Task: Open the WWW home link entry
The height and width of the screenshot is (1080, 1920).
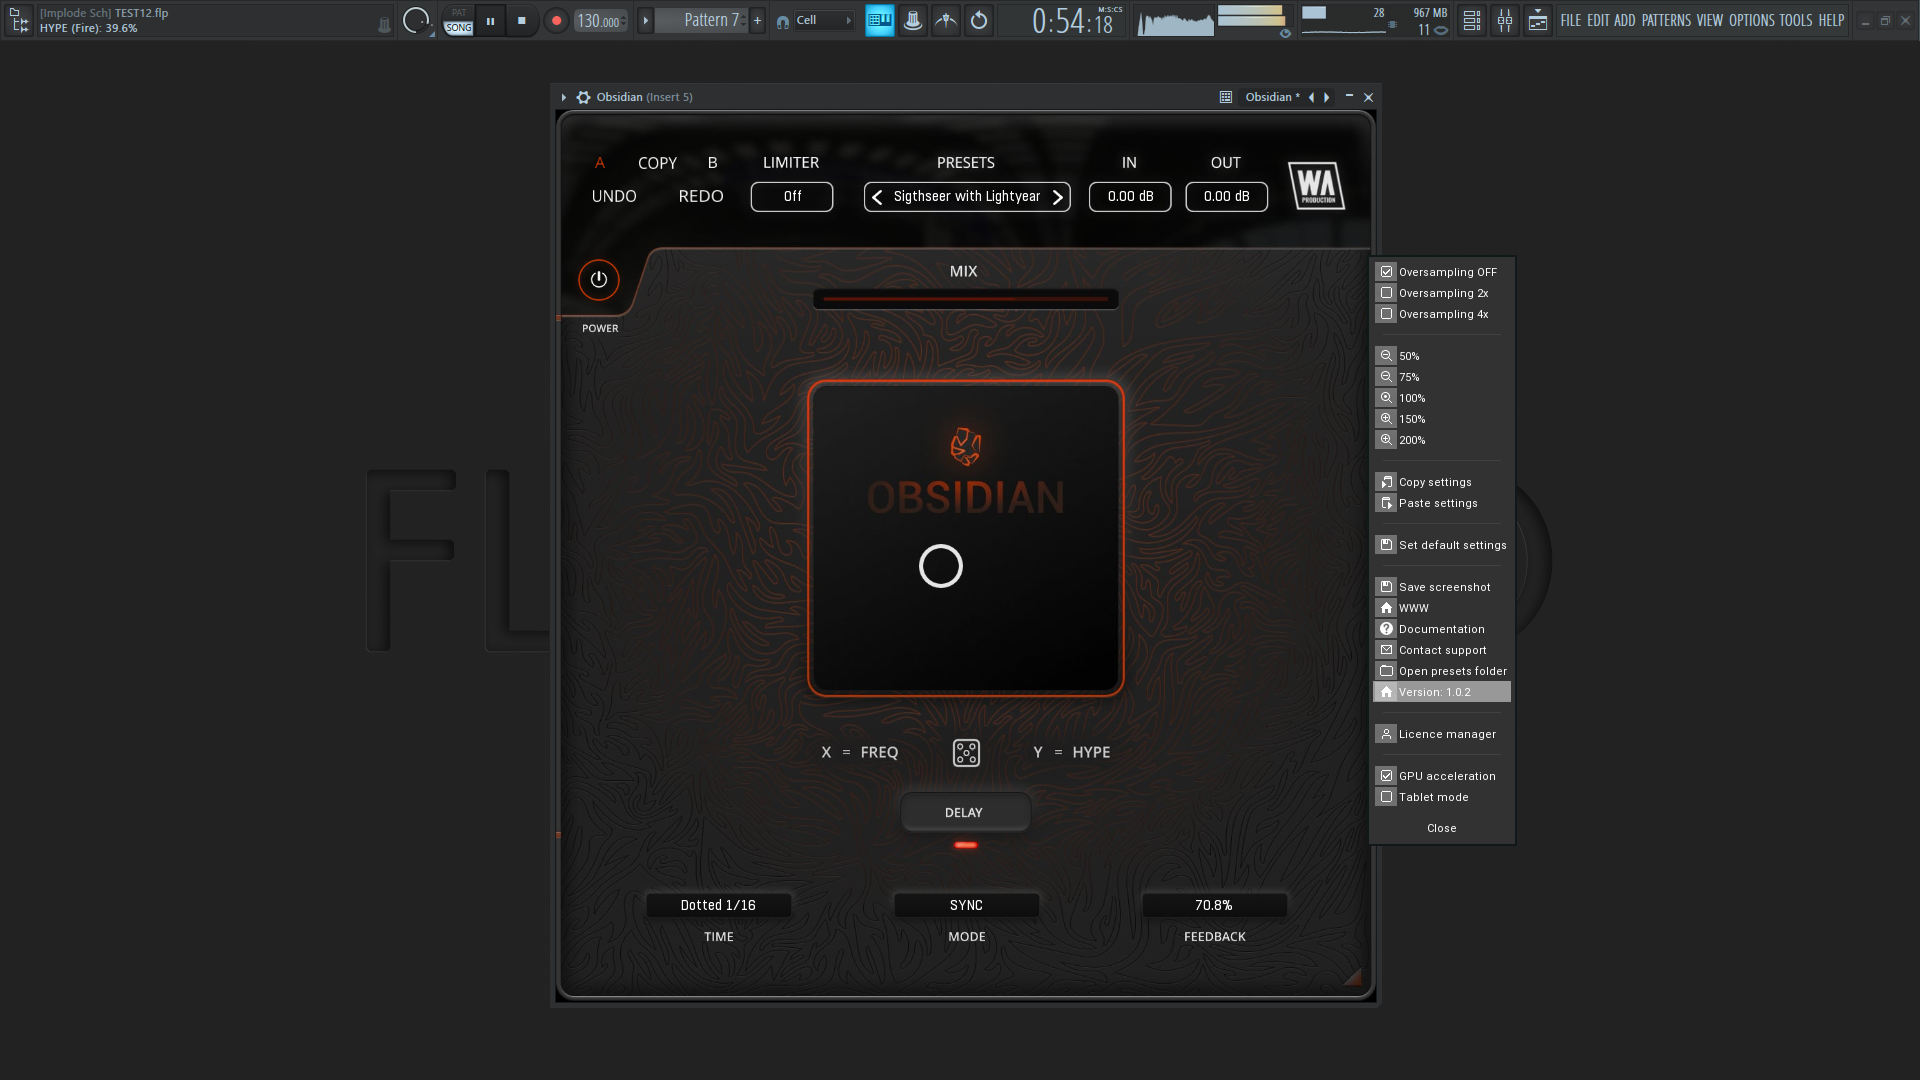Action: [1442, 608]
